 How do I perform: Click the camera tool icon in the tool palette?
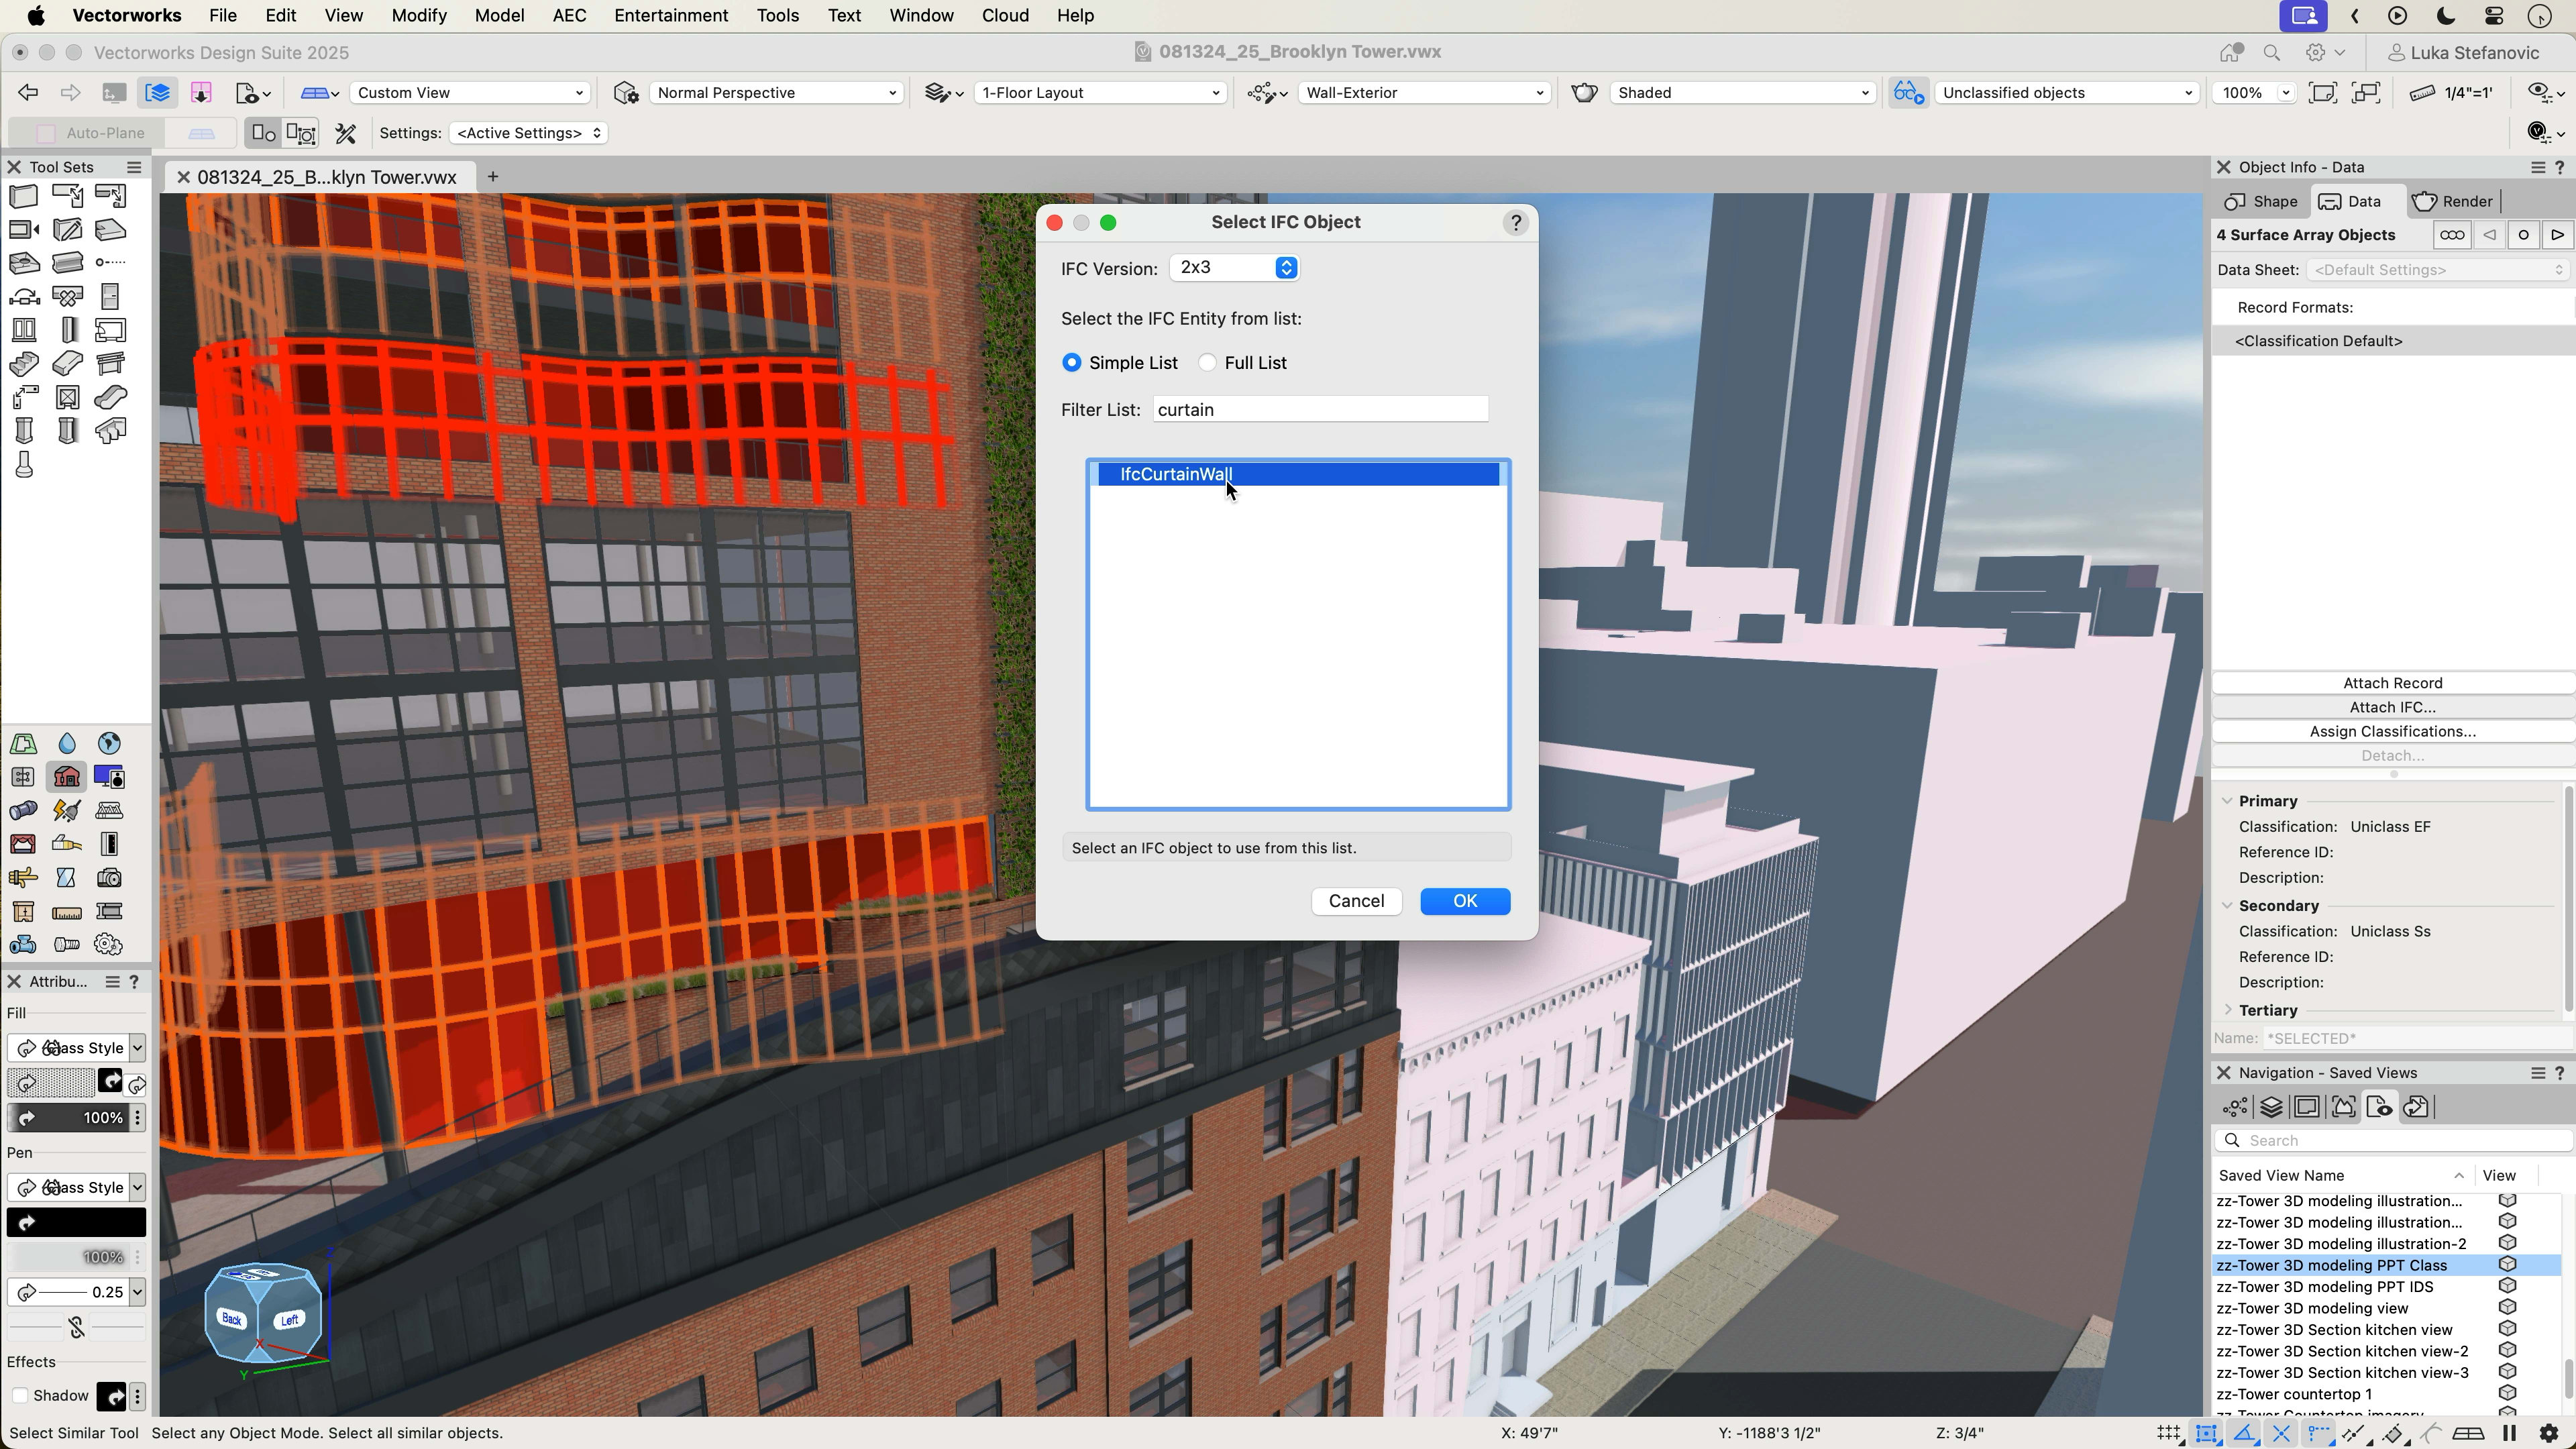pyautogui.click(x=109, y=878)
